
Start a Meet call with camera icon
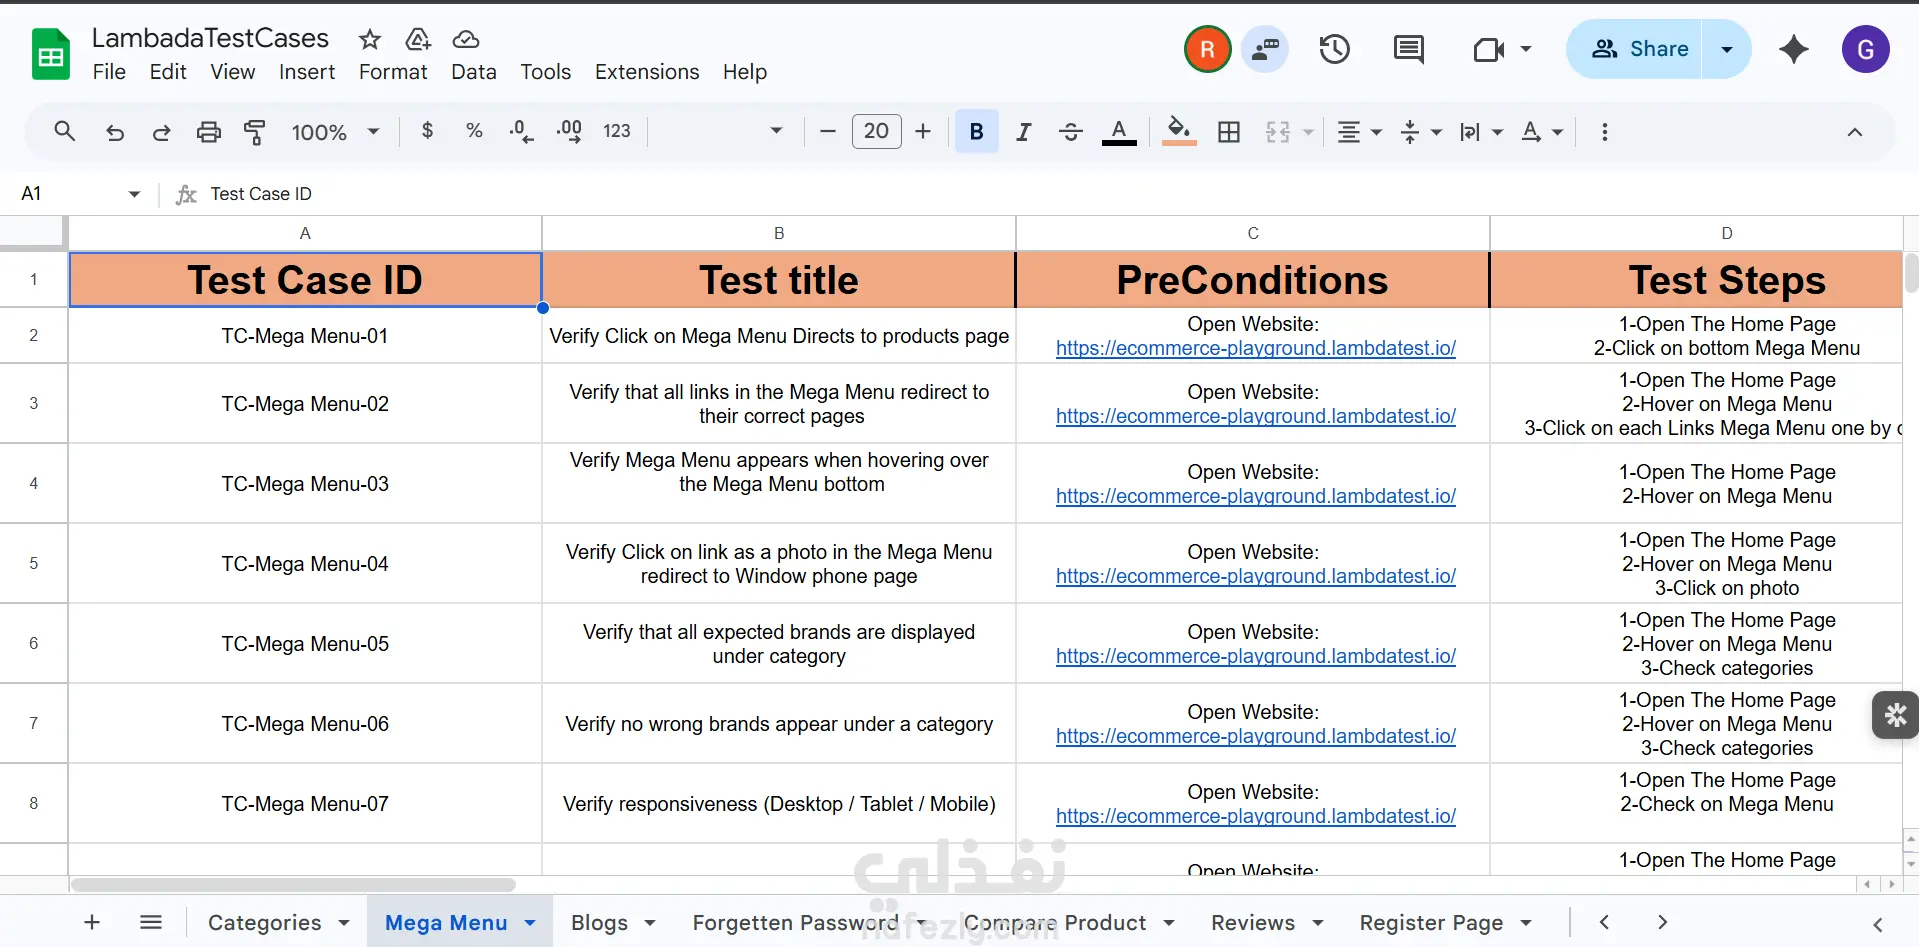point(1489,49)
